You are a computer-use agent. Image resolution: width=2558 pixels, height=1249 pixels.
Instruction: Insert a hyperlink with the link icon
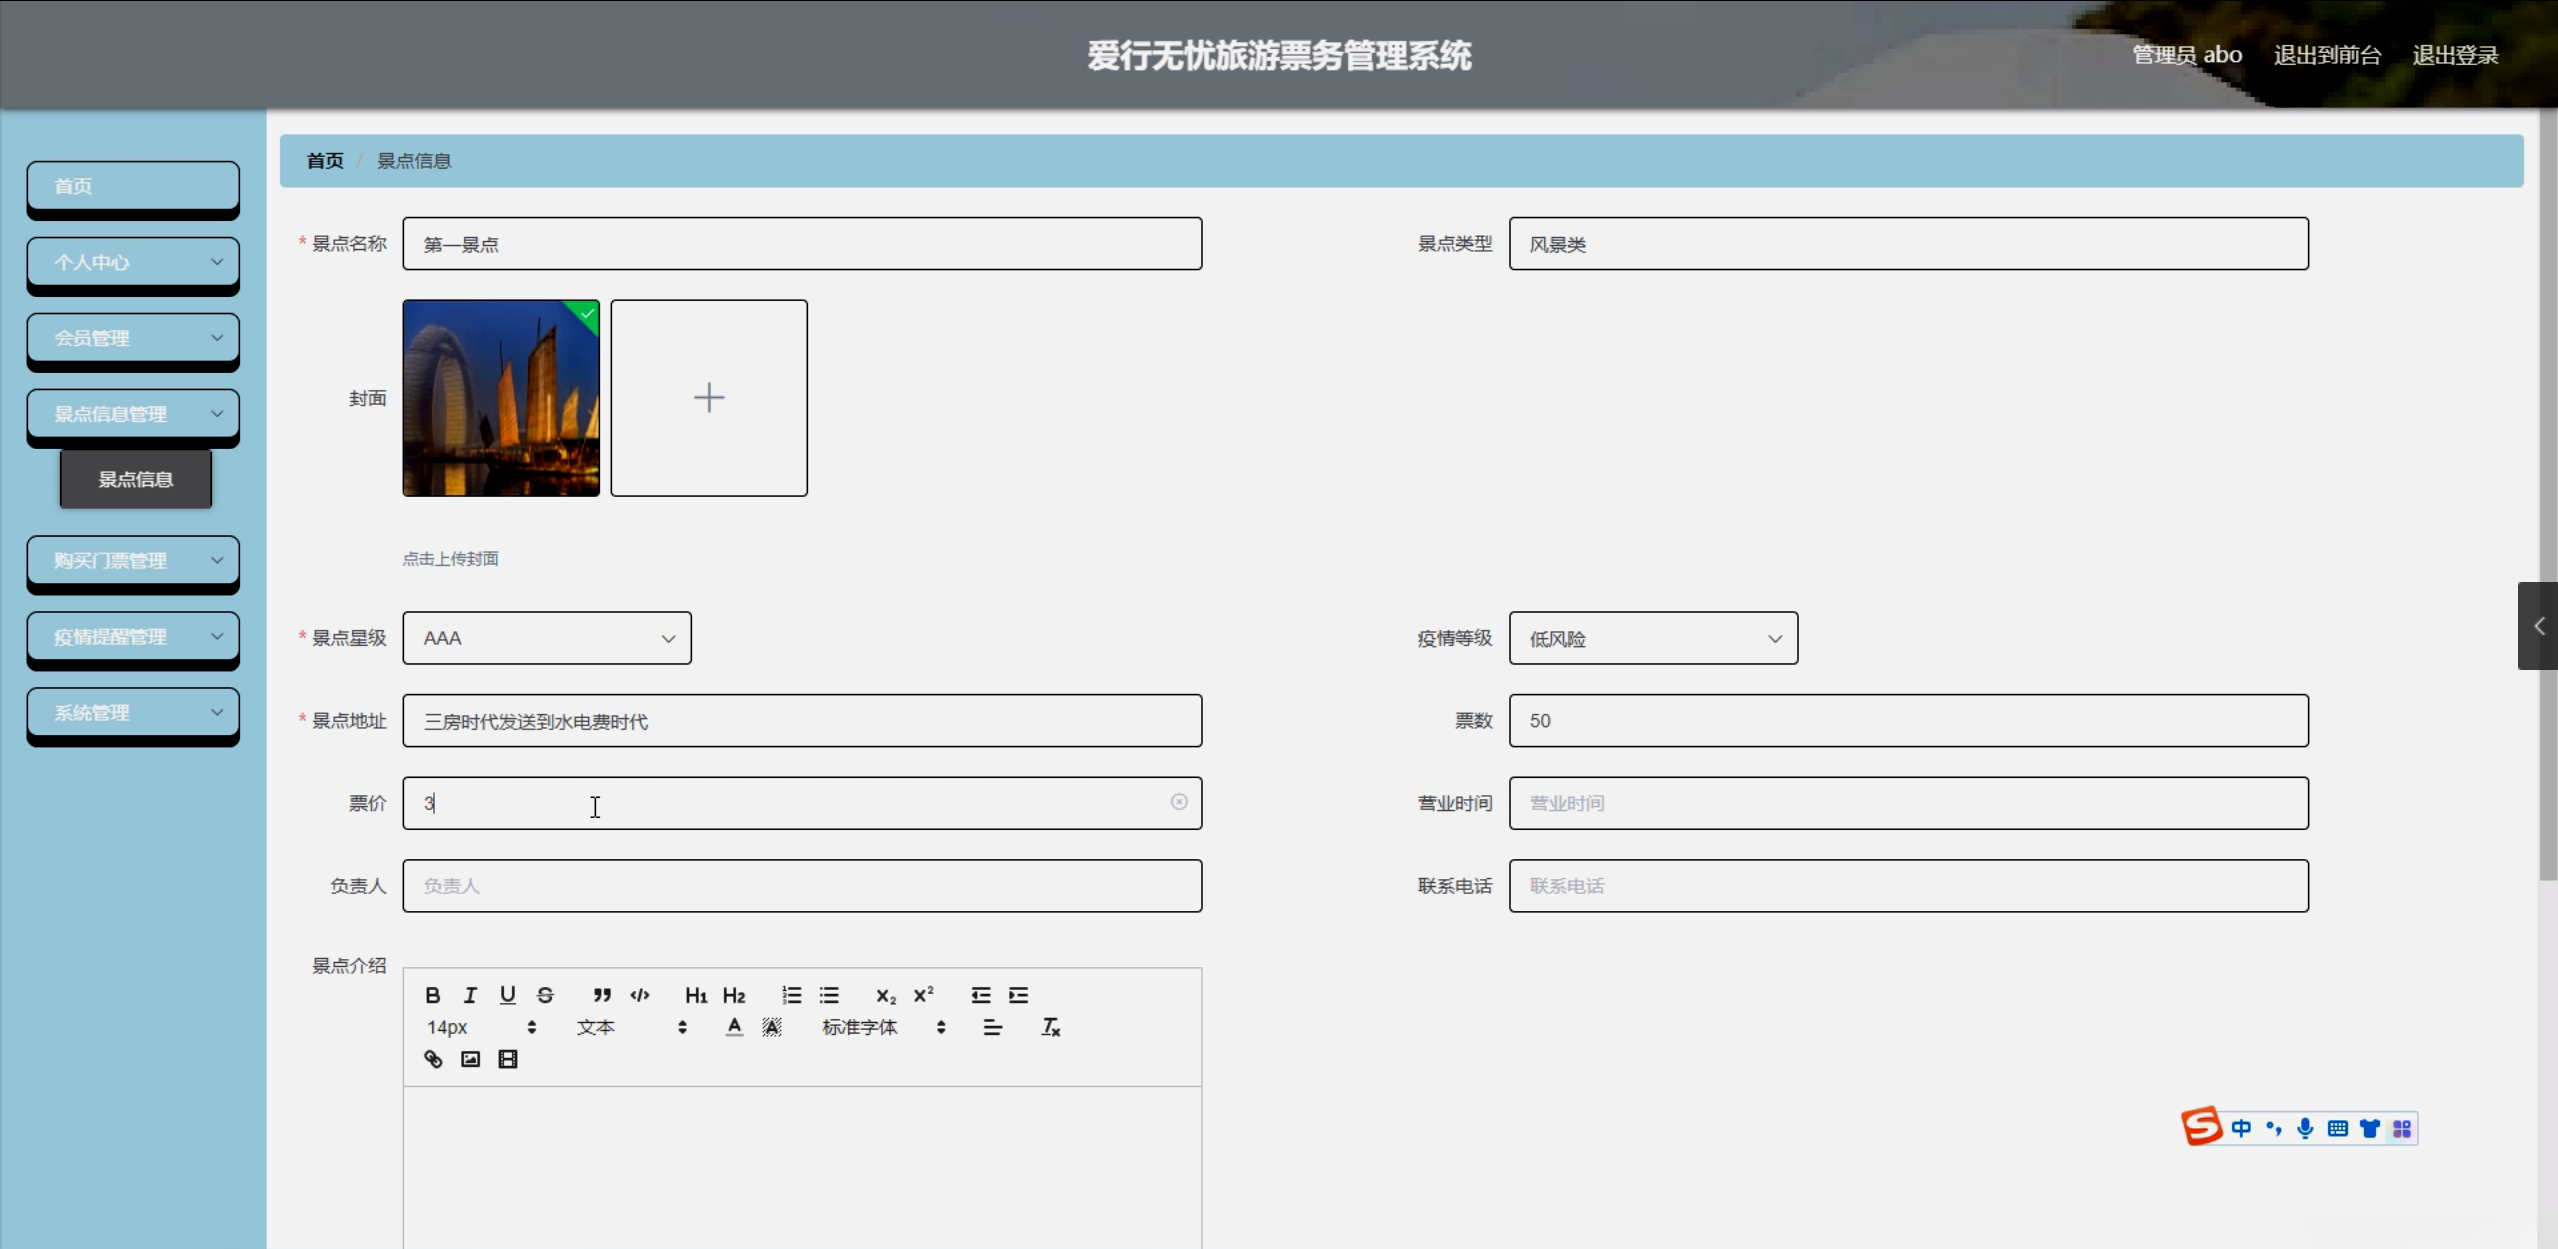coord(433,1059)
